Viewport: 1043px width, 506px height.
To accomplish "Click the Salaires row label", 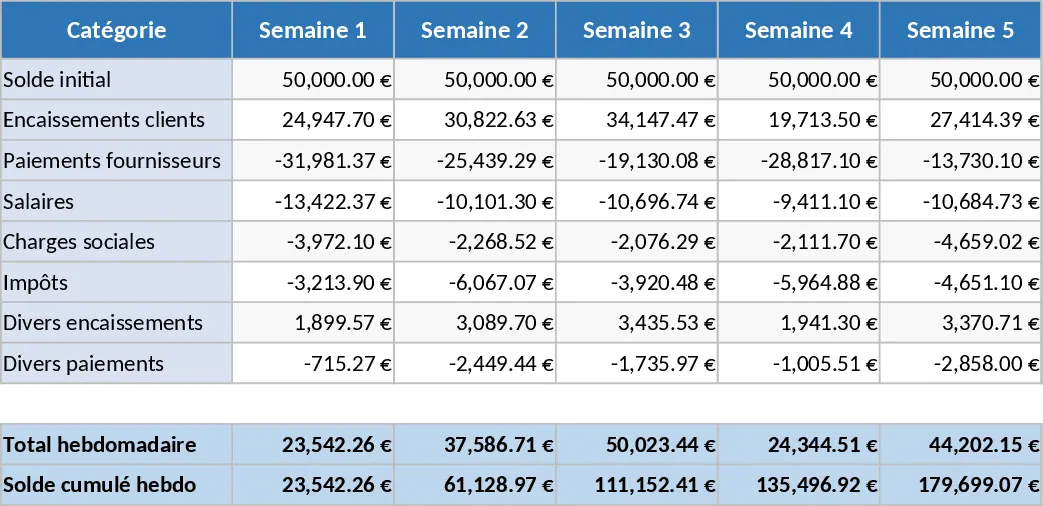I will click(x=116, y=201).
